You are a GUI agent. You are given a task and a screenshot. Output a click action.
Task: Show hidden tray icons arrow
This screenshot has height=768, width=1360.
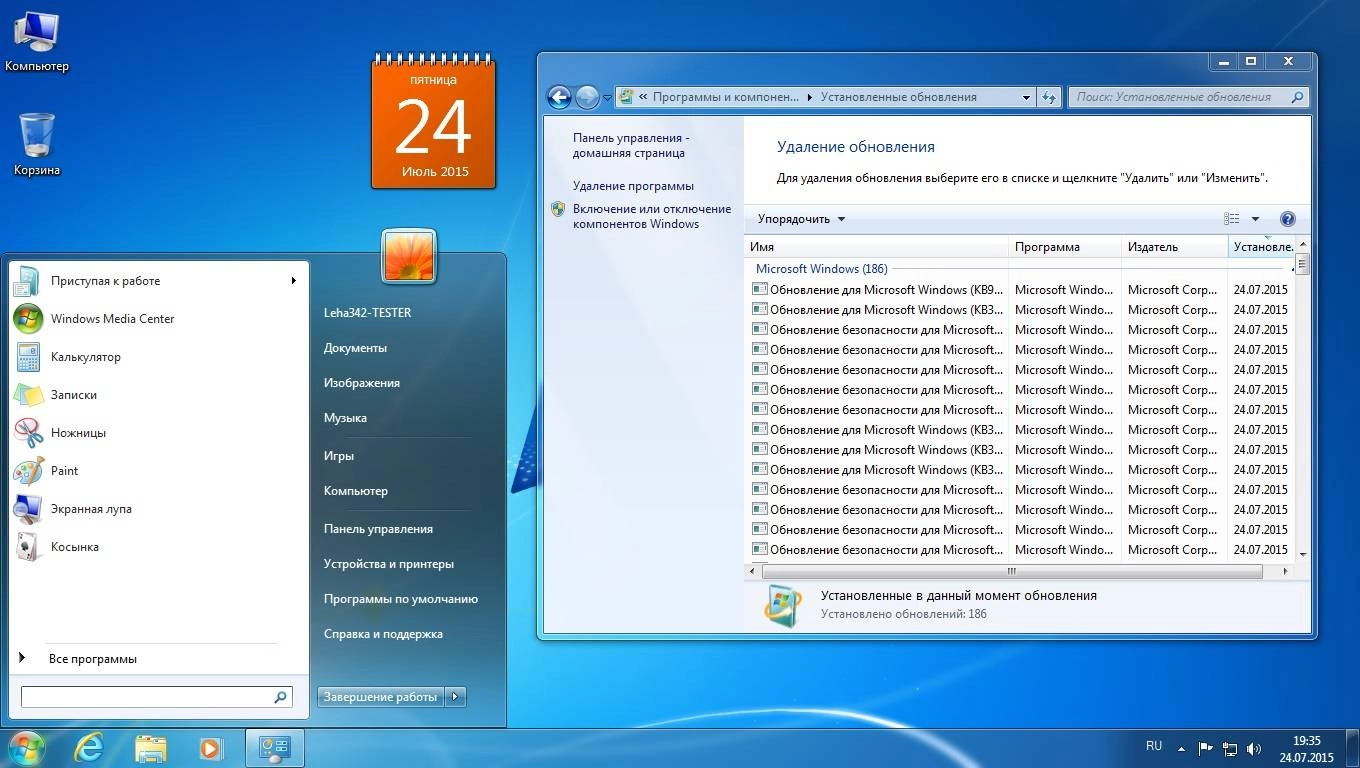click(1182, 748)
